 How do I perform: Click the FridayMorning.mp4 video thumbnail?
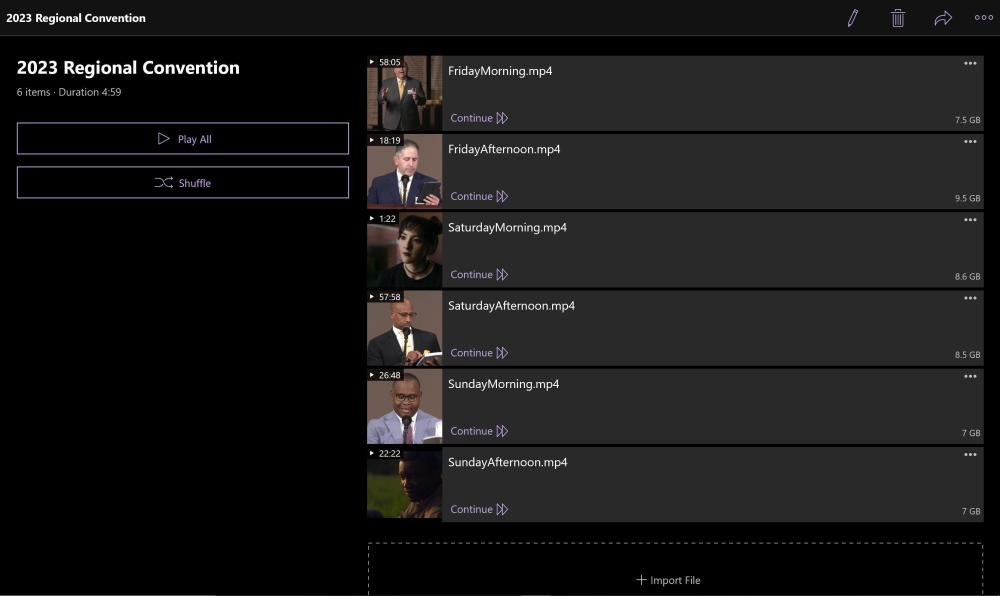point(404,92)
